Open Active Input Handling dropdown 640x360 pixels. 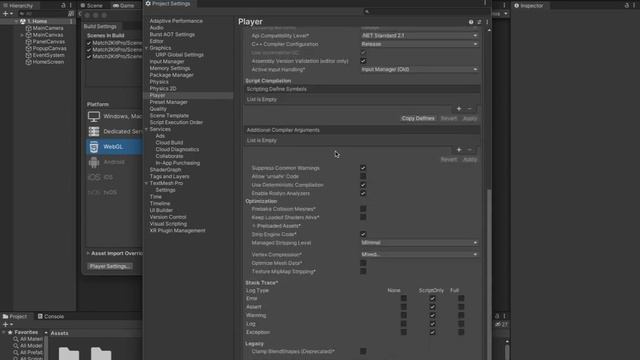pos(419,69)
